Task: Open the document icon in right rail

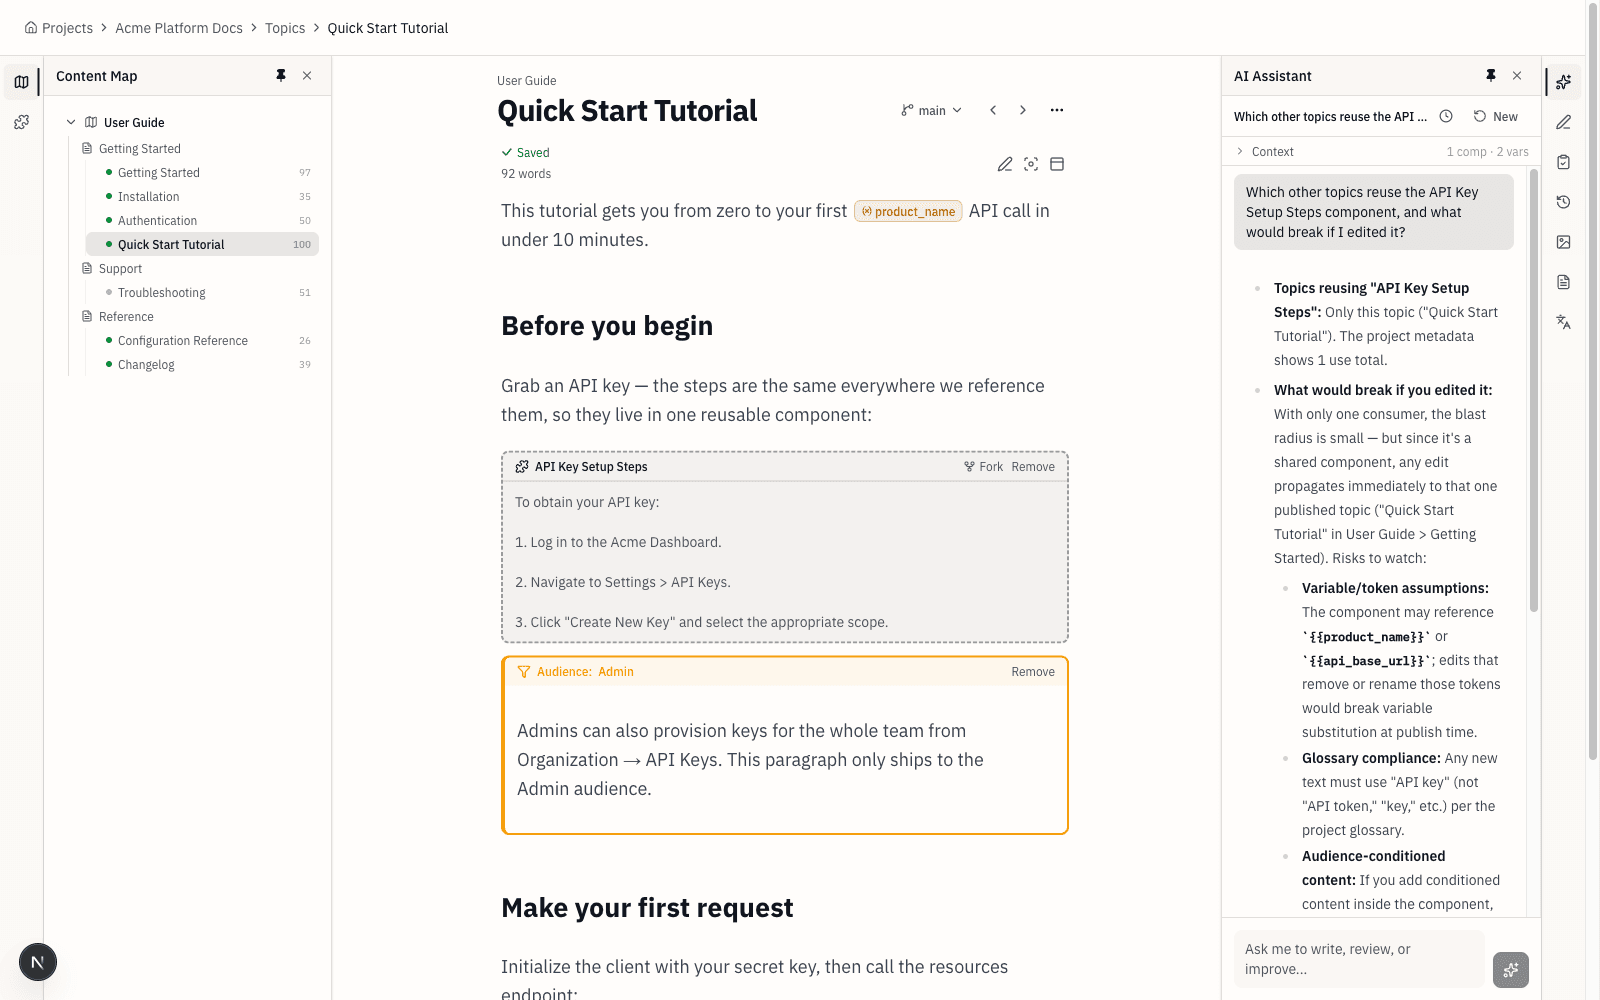Action: tap(1564, 282)
